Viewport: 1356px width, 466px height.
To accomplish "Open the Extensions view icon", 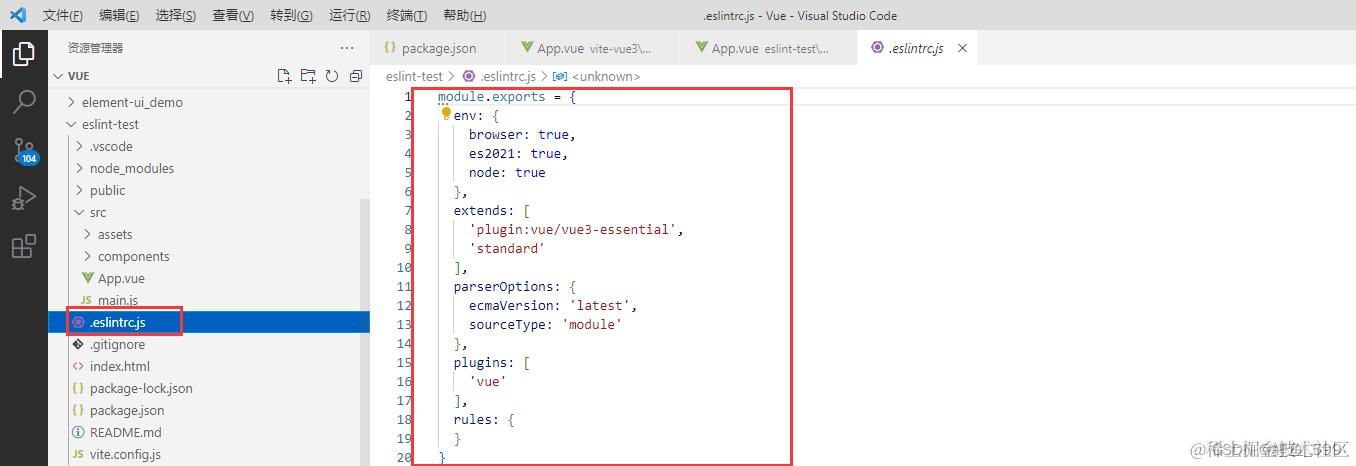I will (x=24, y=246).
